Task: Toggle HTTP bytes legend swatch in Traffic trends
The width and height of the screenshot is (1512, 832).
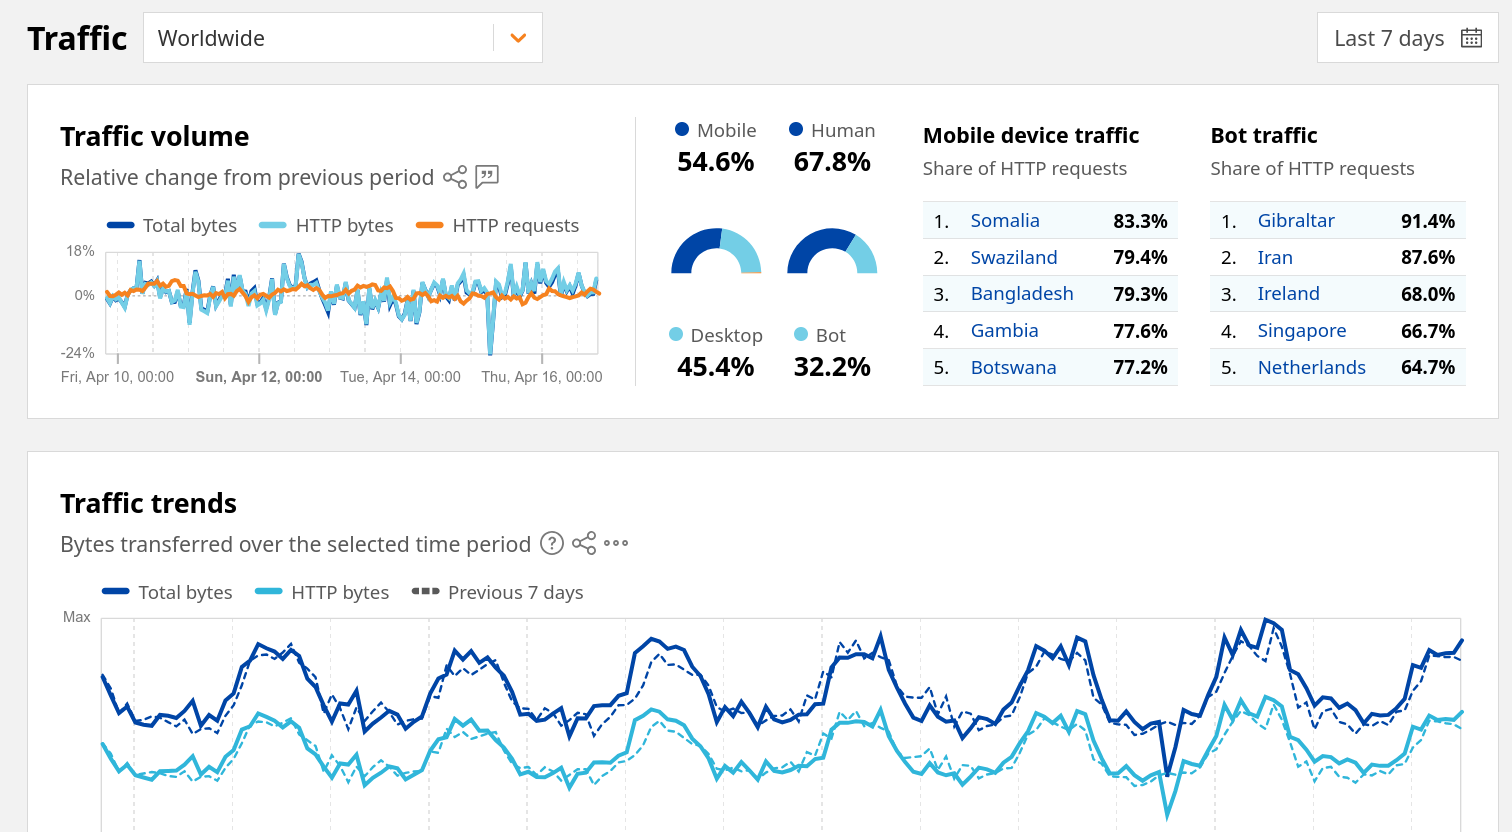Action: coord(269,592)
